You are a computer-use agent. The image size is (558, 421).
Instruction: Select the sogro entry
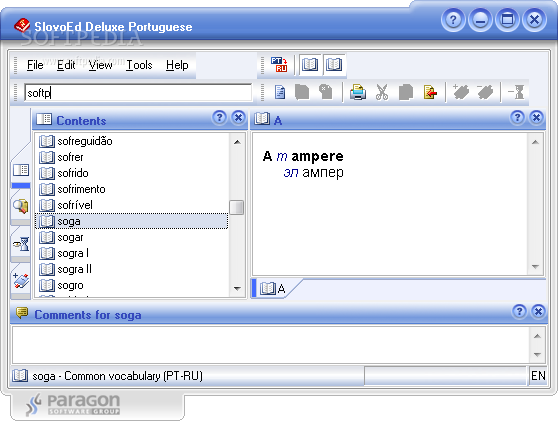click(131, 285)
